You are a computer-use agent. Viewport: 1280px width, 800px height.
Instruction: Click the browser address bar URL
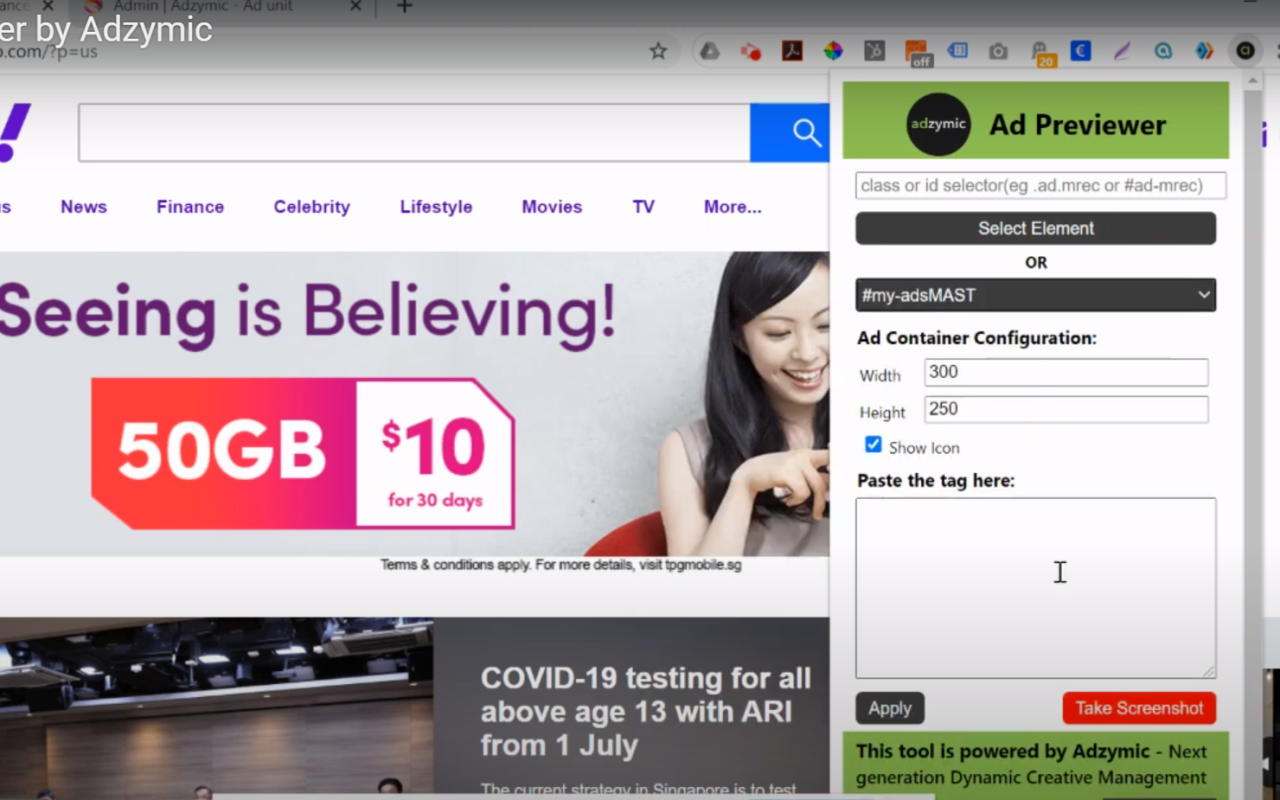tap(50, 51)
